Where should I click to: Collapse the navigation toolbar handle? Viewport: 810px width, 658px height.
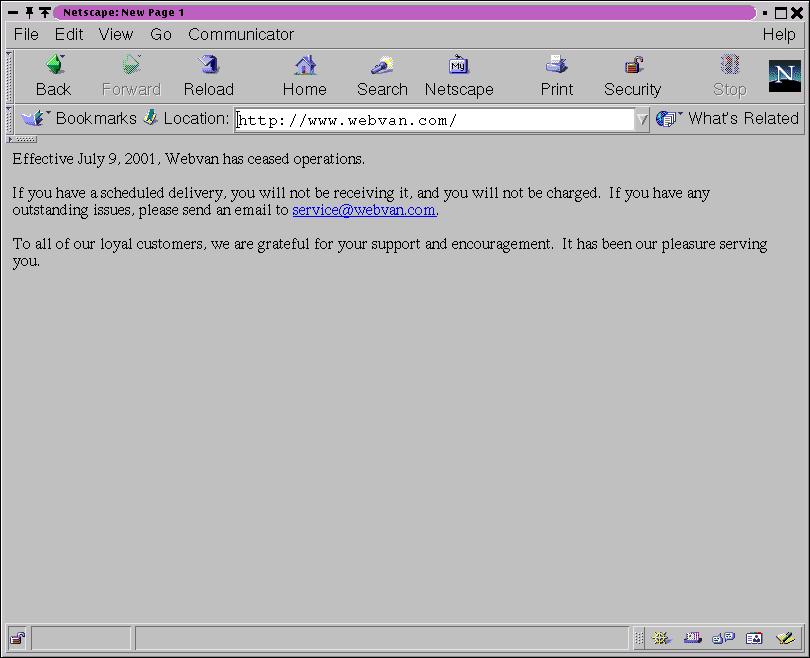click(x=9, y=76)
